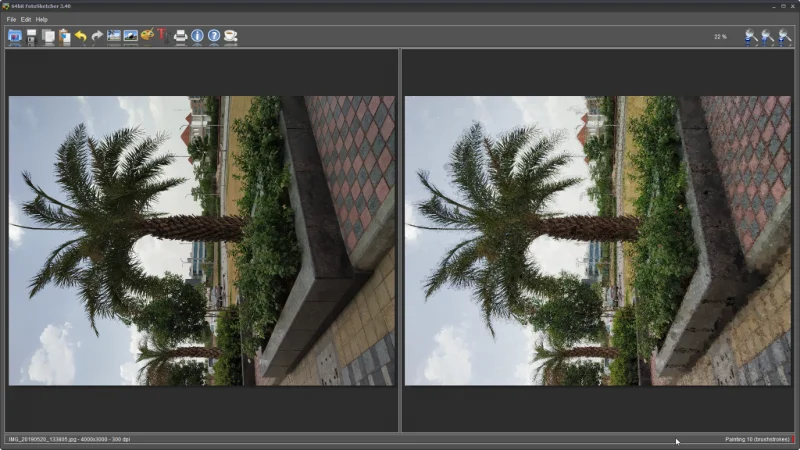Click the middle magnifier zoom-fit icon
800x450 pixels.
pos(767,37)
